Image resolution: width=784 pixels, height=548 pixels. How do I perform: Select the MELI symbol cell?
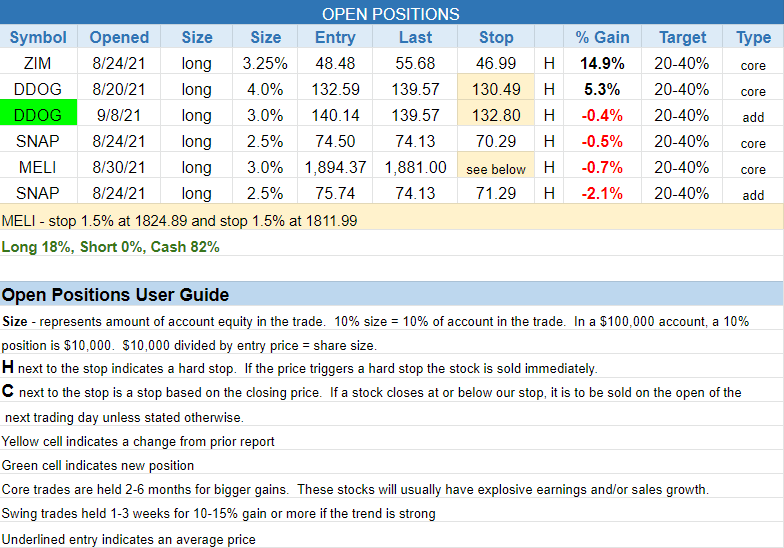tap(38, 167)
